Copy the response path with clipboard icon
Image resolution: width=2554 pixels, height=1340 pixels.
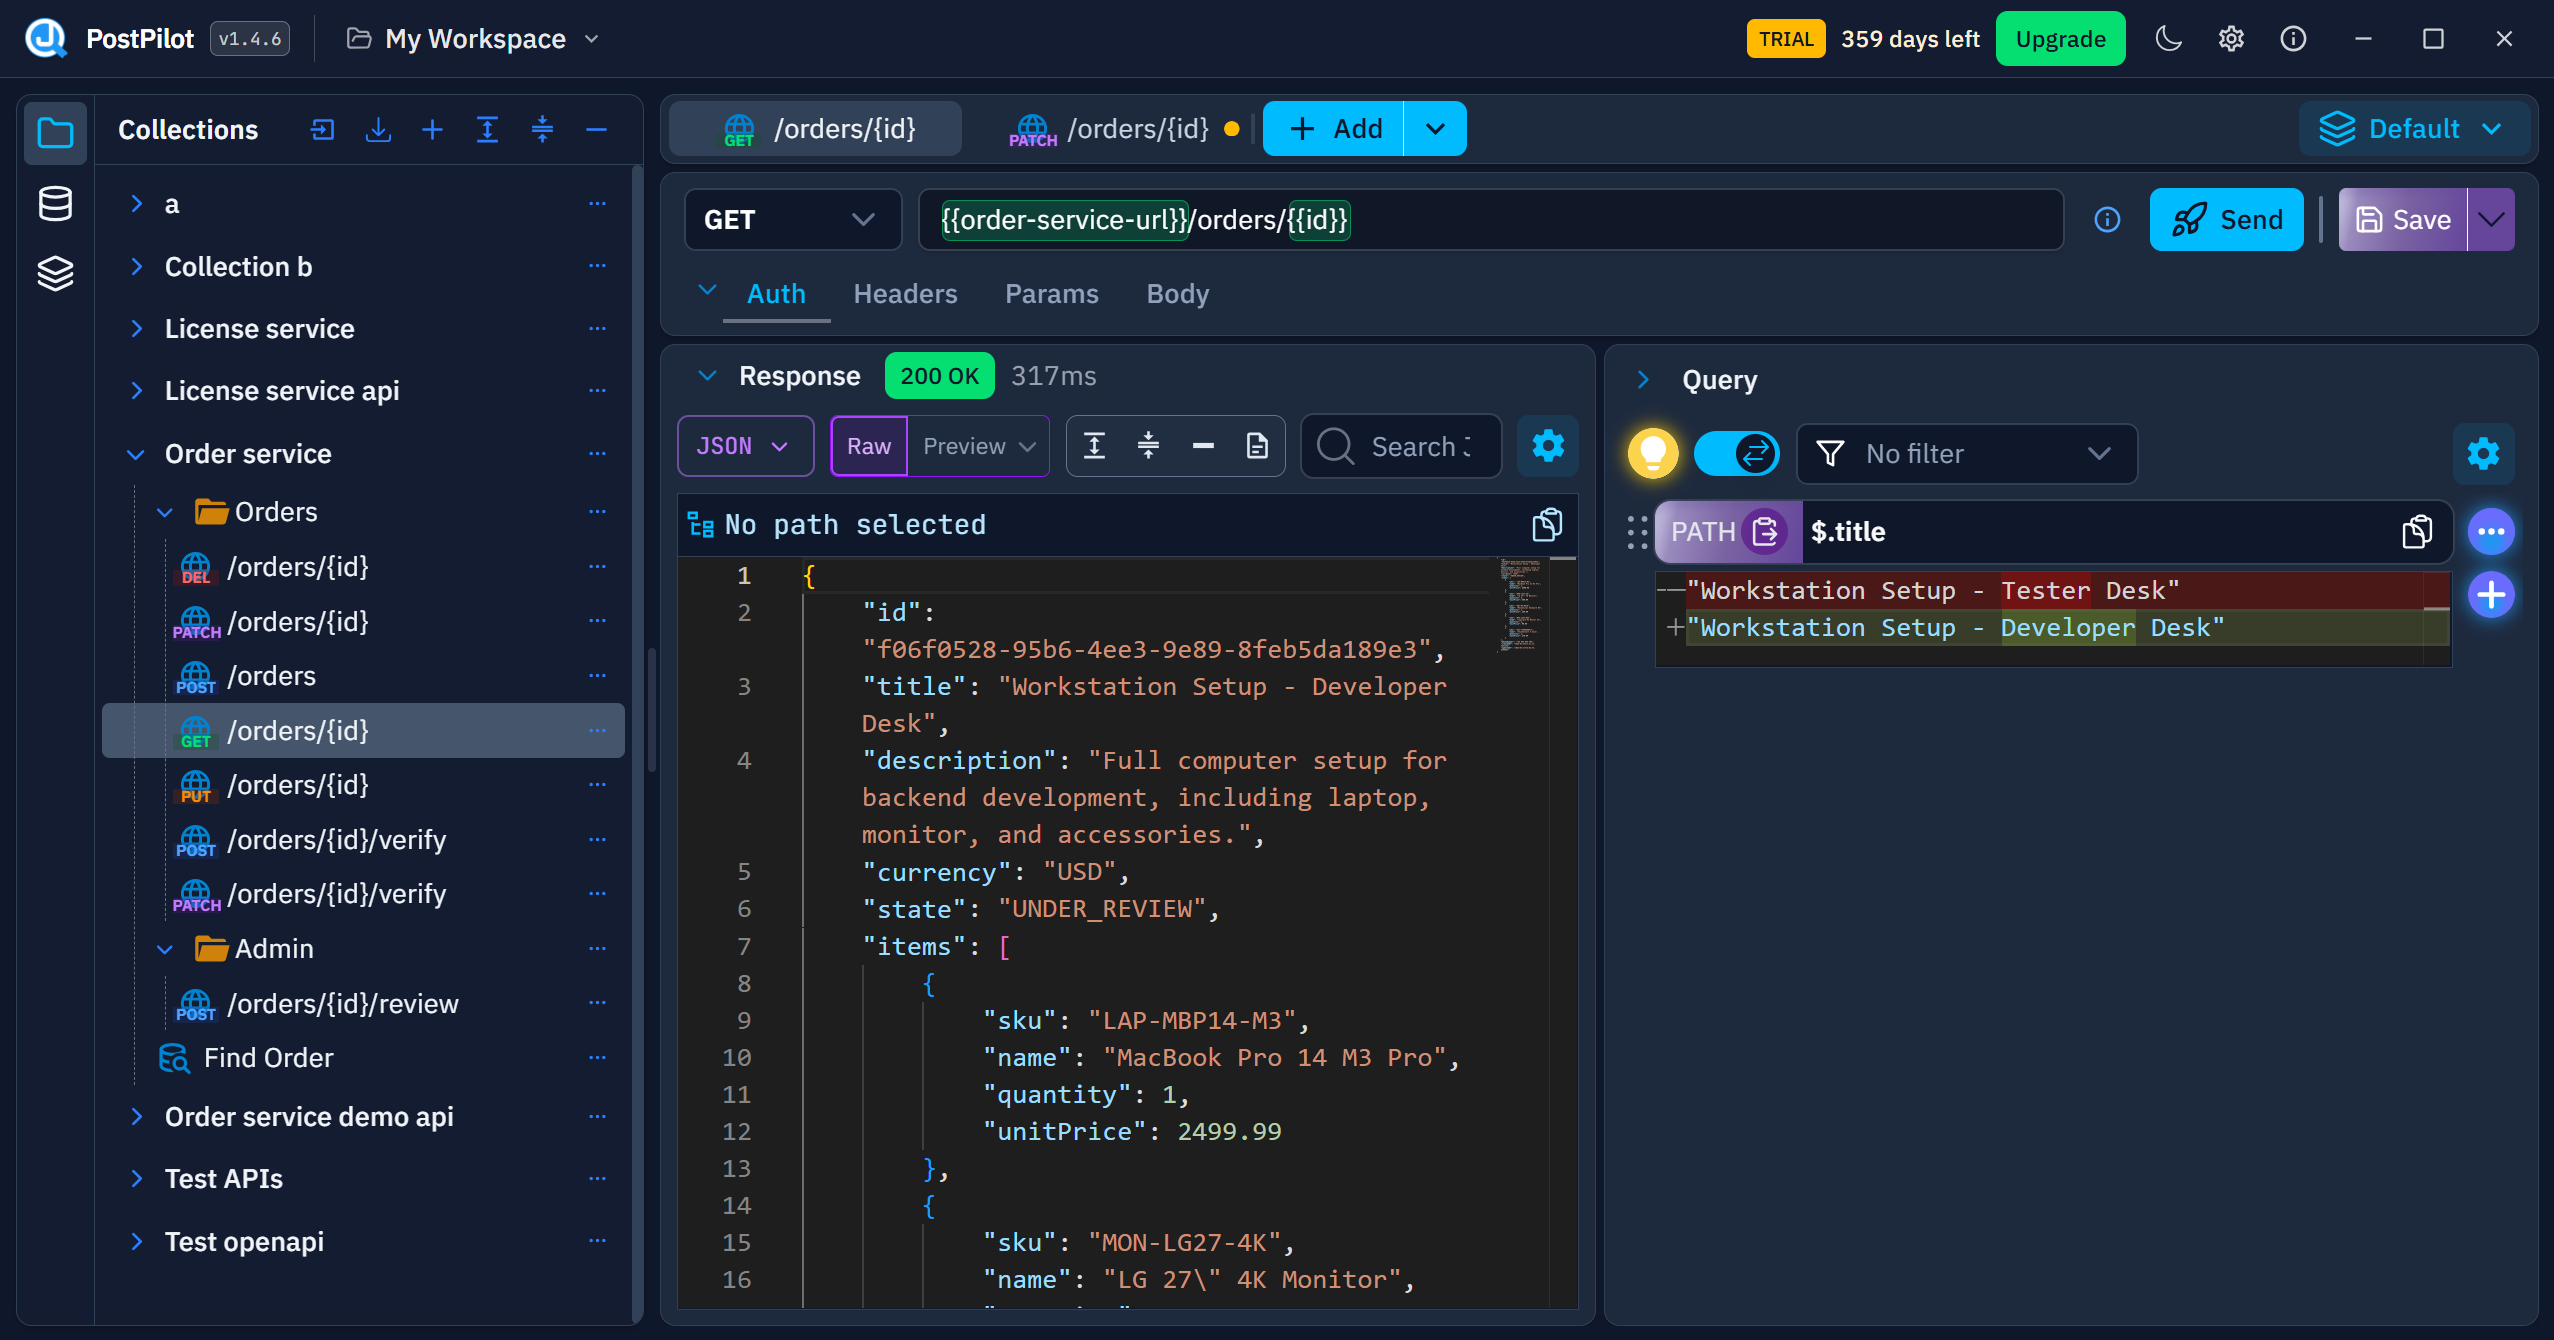pyautogui.click(x=1547, y=524)
